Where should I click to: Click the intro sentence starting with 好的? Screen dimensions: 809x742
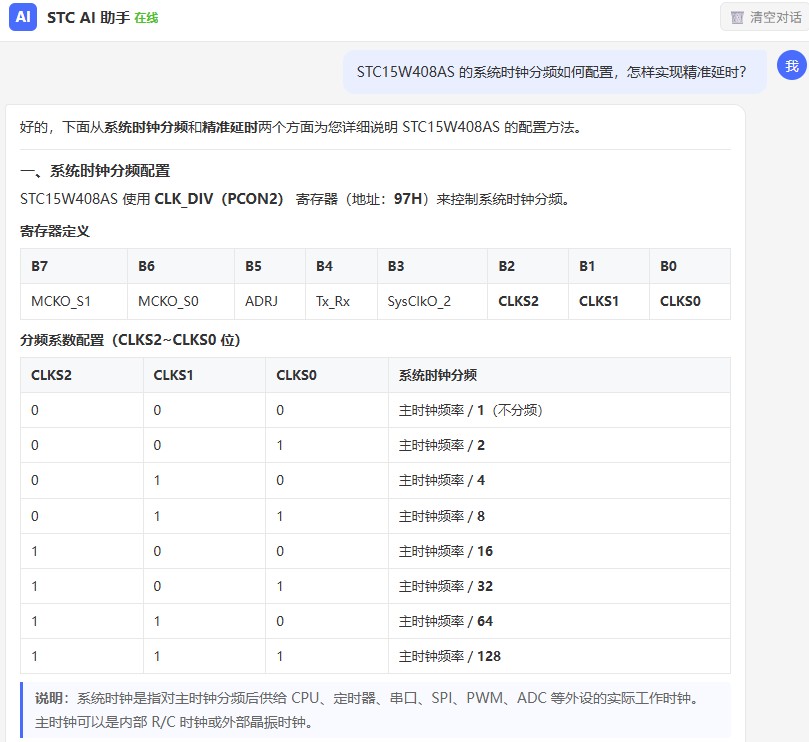pos(300,127)
